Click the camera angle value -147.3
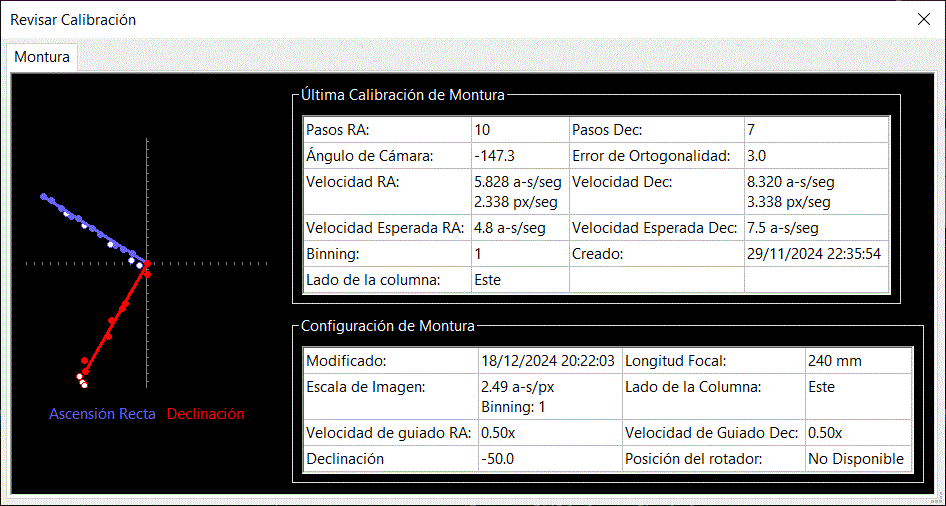Screen dimensions: 946x506 tap(495, 156)
